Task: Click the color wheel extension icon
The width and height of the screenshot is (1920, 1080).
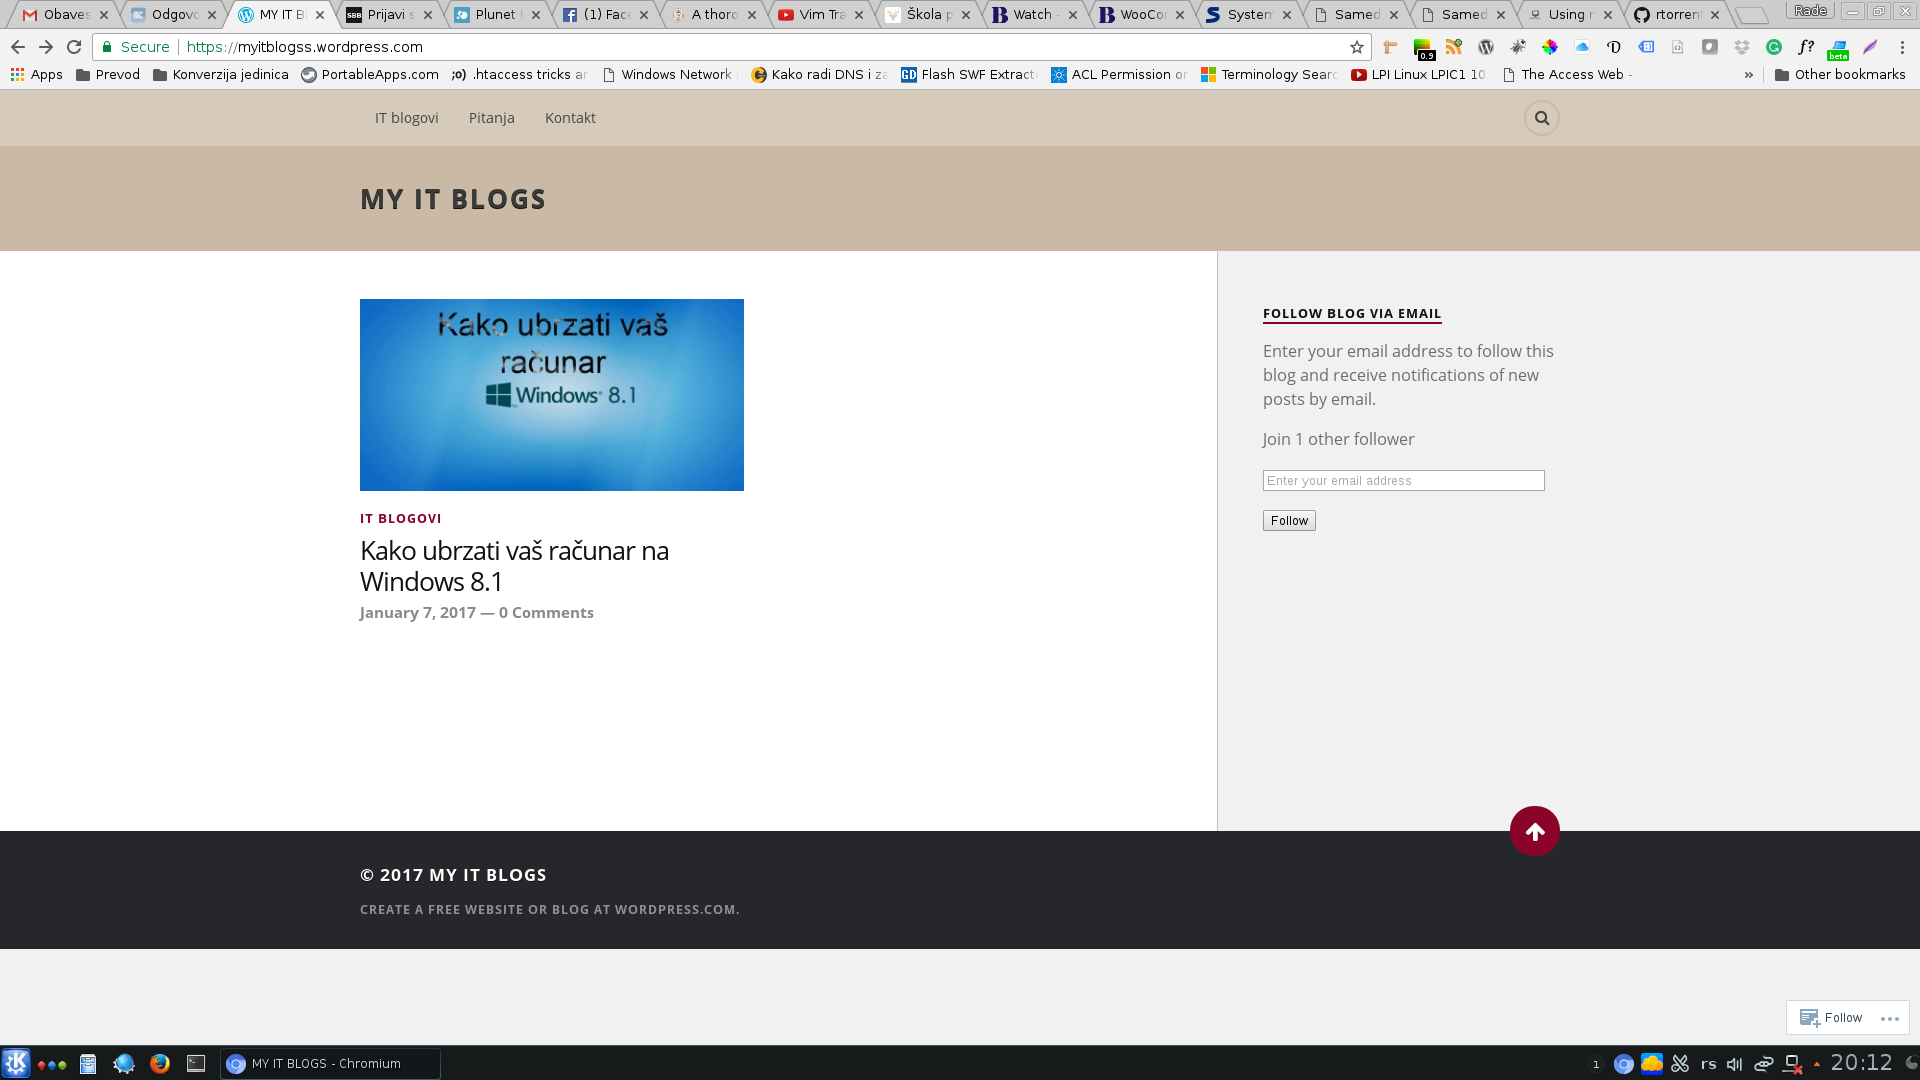Action: (x=1549, y=47)
